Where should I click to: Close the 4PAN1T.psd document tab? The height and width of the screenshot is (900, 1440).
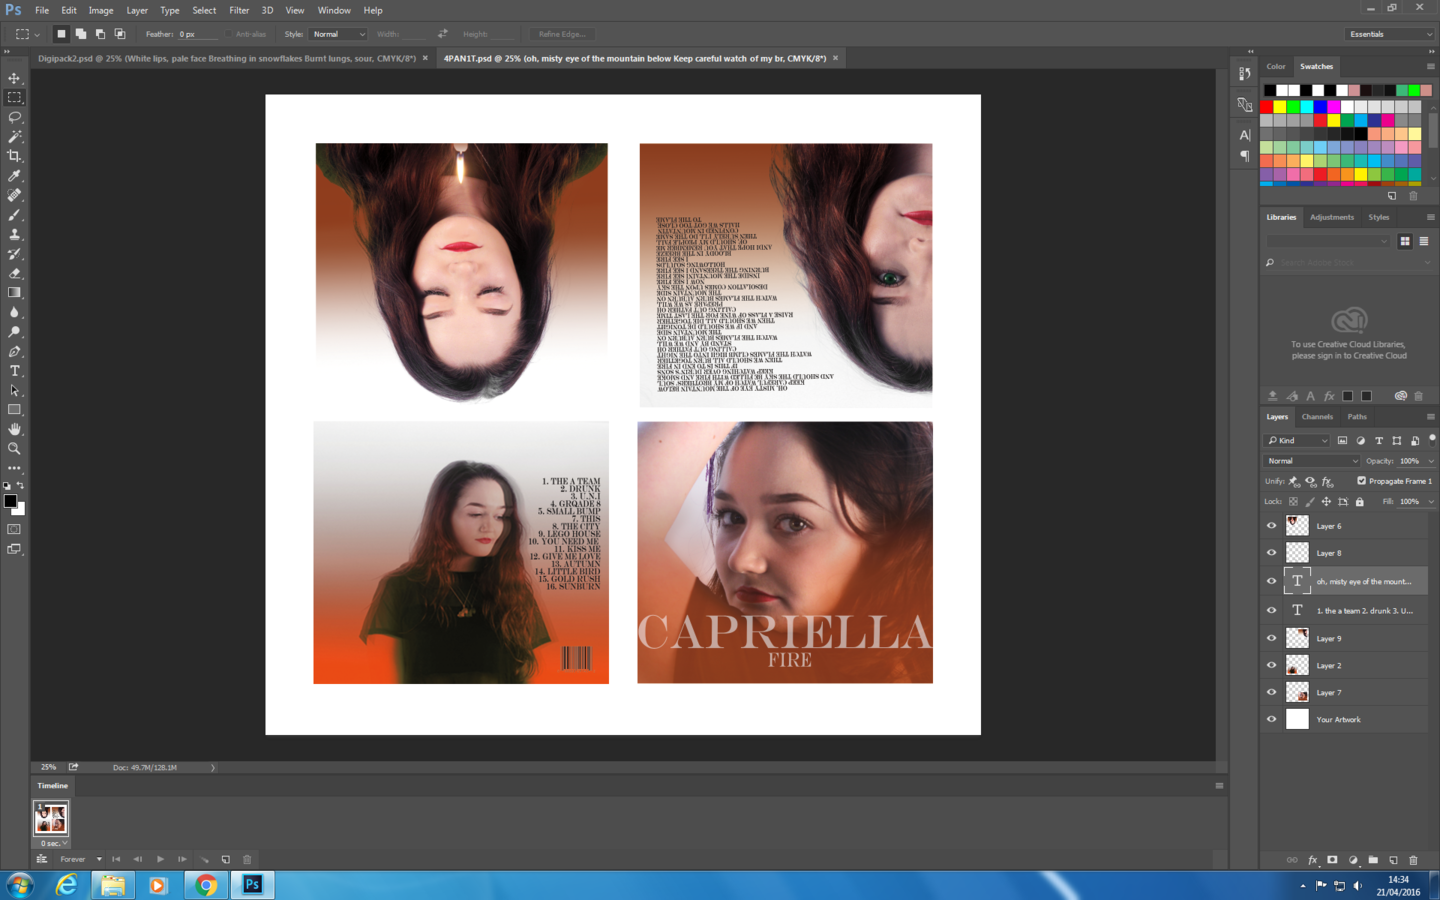tap(835, 58)
